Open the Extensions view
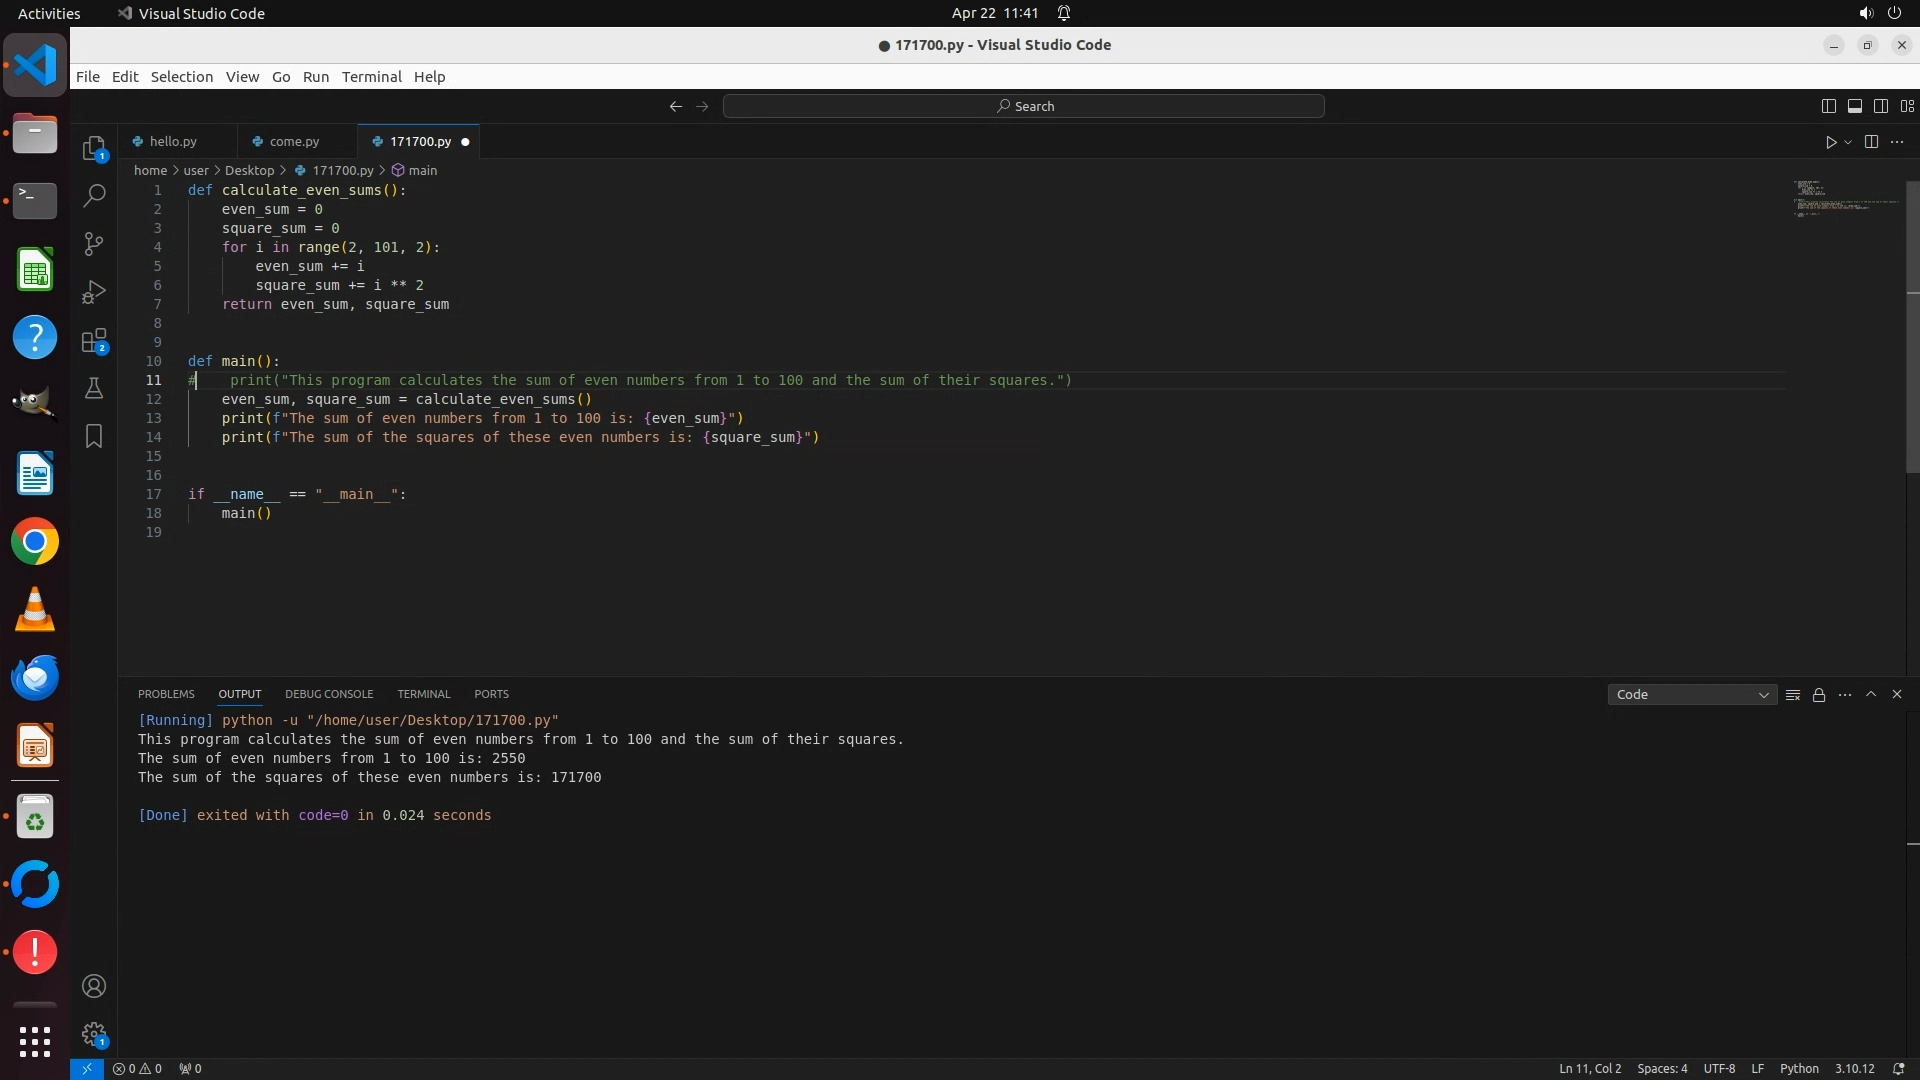 (x=94, y=341)
